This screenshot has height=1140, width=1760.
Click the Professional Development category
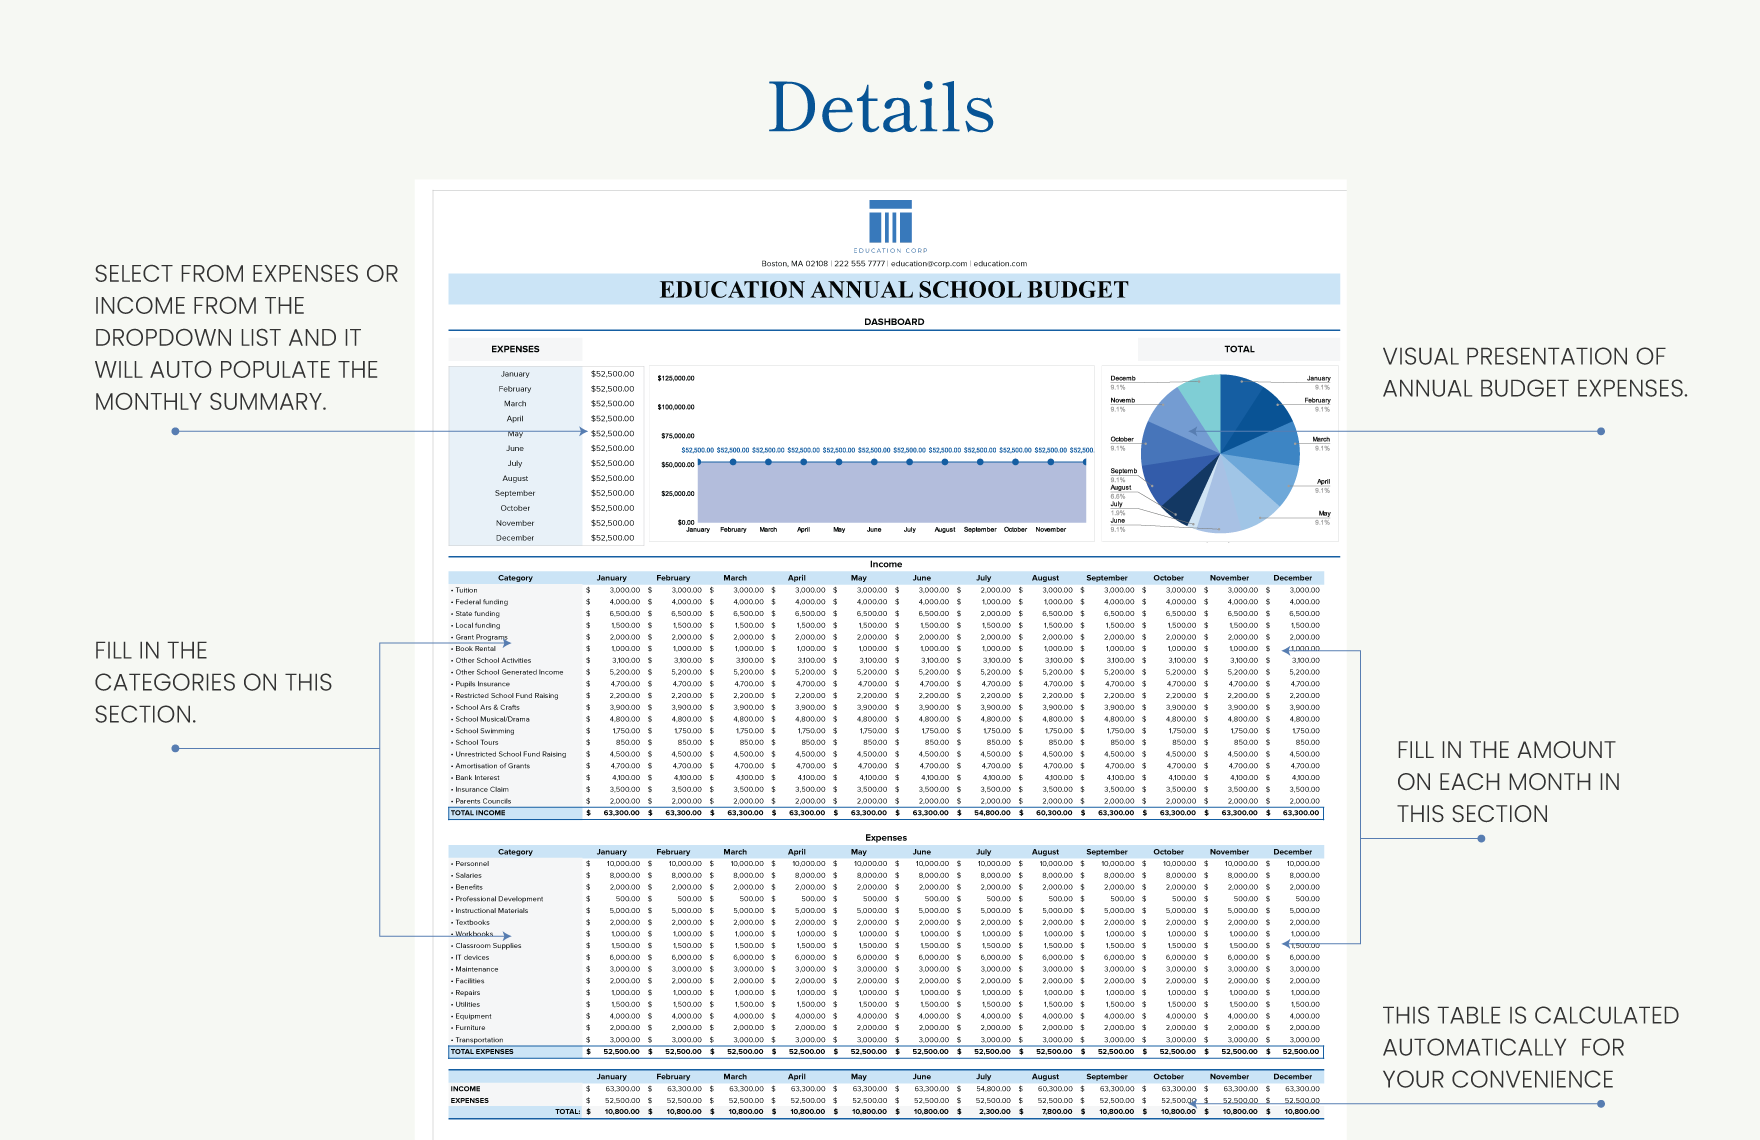click(497, 899)
